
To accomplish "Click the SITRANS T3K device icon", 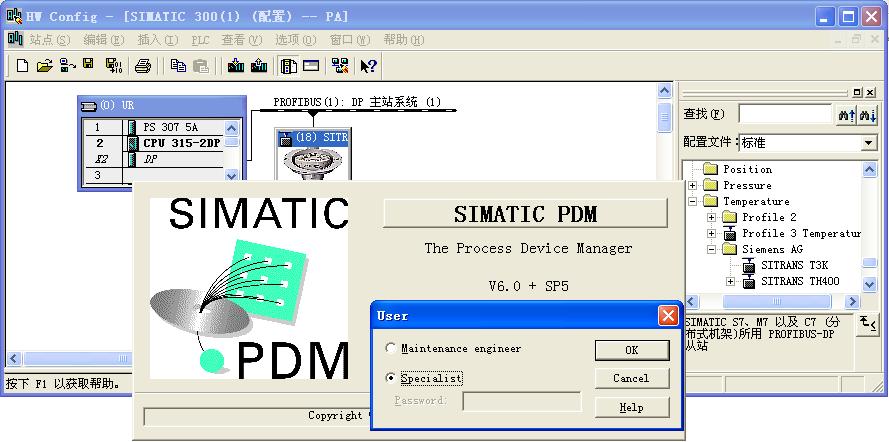I will (748, 265).
